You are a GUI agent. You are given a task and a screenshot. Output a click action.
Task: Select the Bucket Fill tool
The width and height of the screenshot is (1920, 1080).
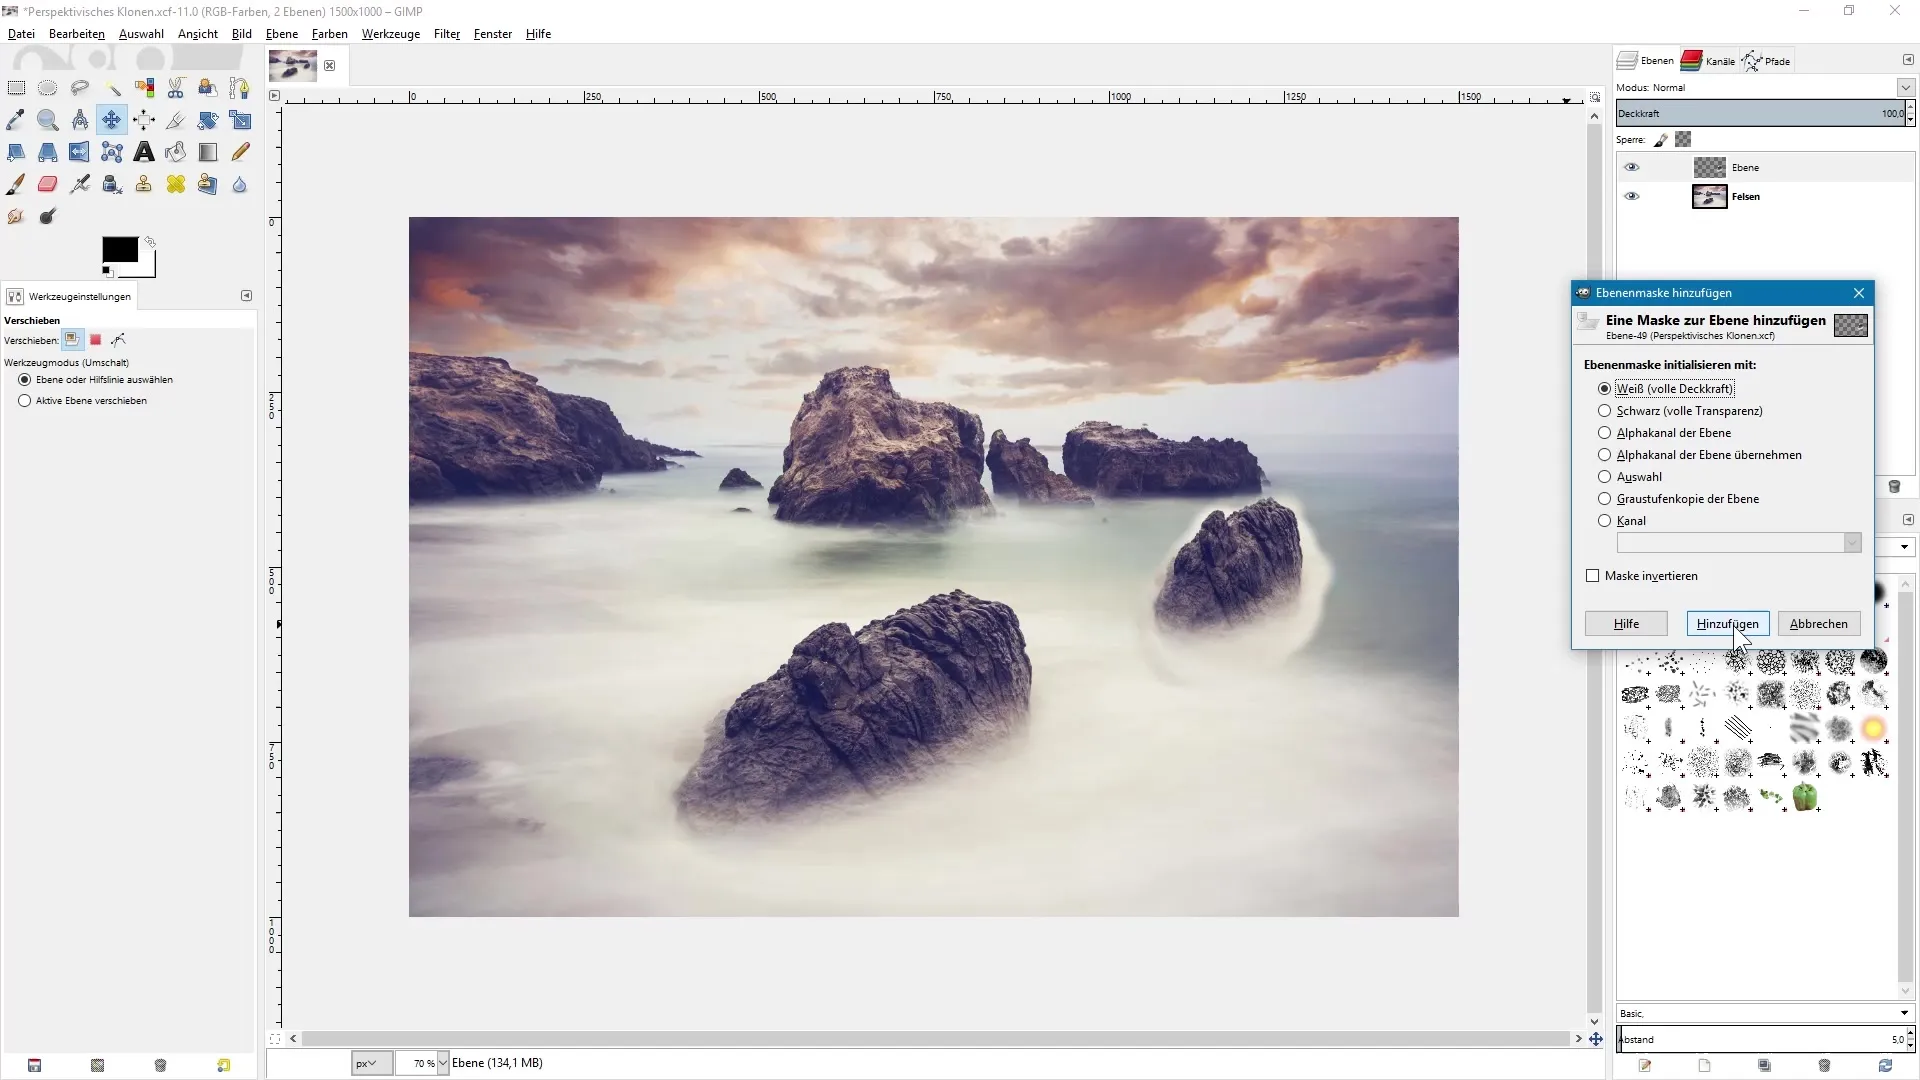(x=176, y=152)
